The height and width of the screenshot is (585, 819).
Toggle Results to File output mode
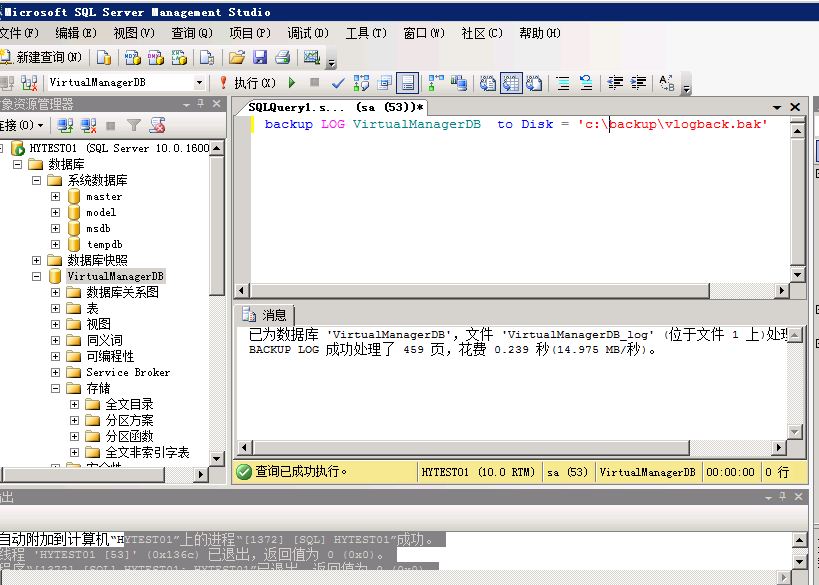(x=534, y=83)
